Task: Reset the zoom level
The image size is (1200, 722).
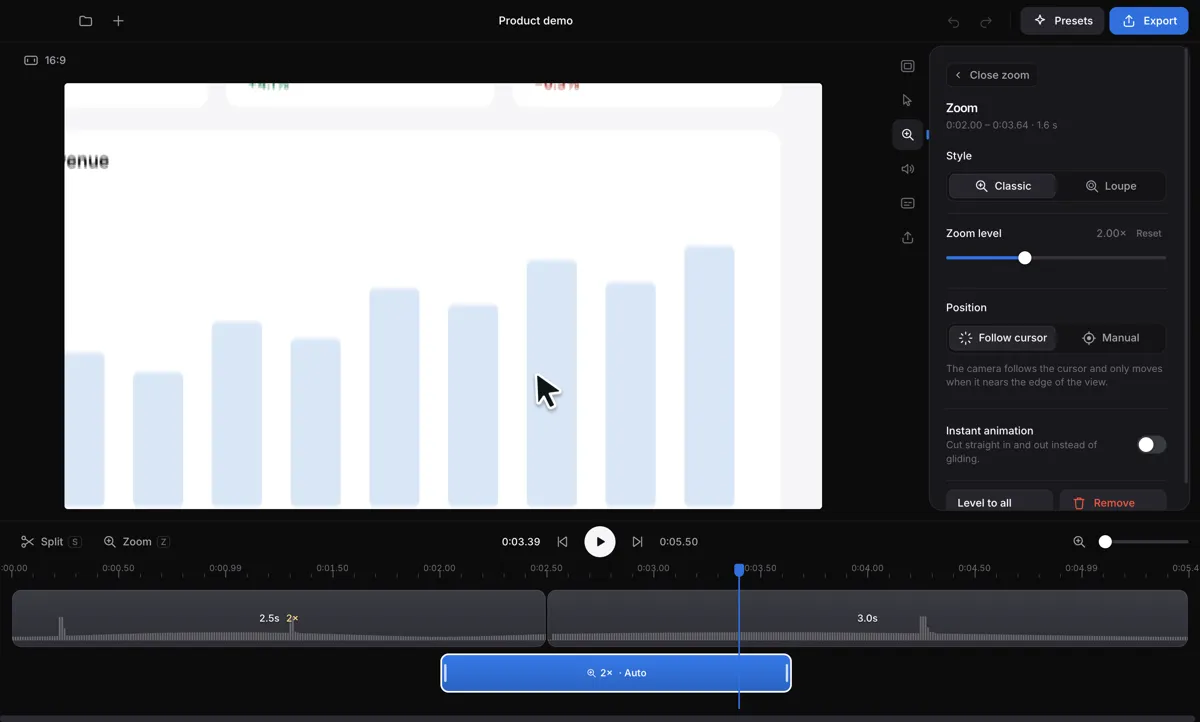Action: pos(1149,233)
